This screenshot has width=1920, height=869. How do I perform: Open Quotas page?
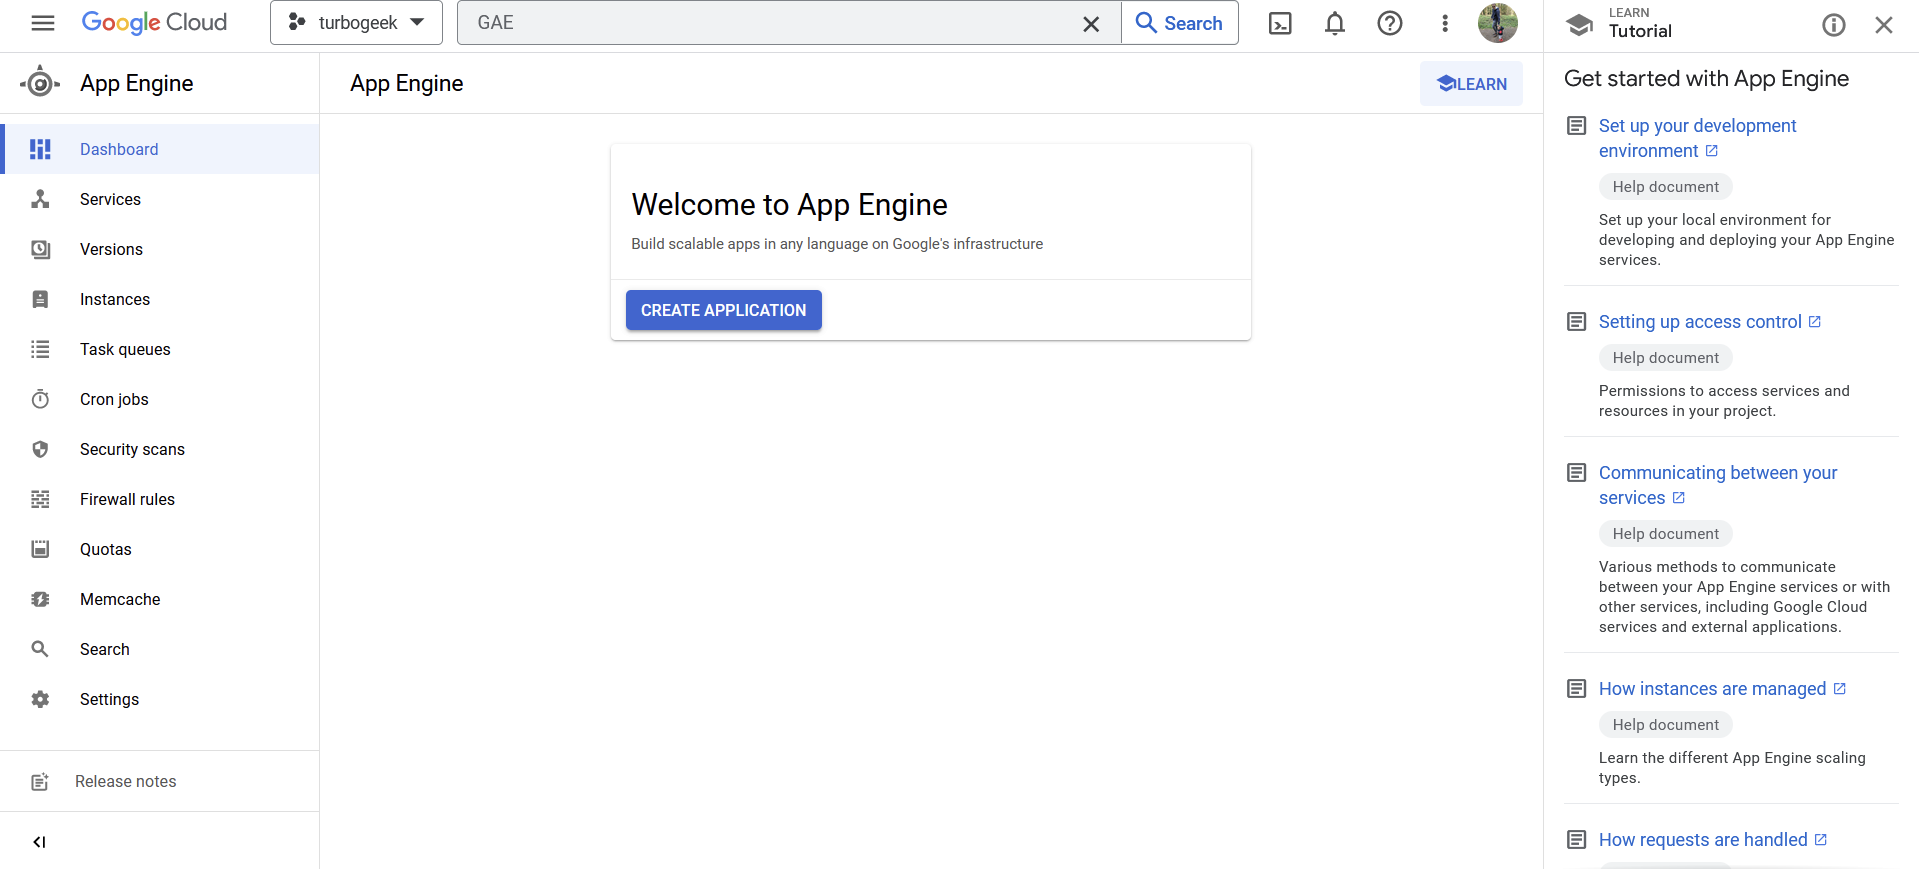(x=160, y=549)
